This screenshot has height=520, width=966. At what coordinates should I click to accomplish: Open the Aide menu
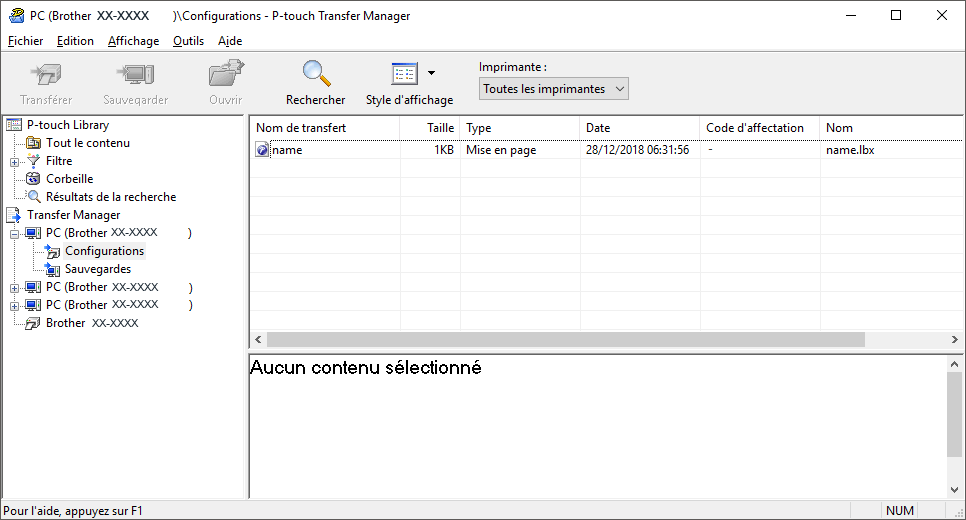(x=230, y=41)
